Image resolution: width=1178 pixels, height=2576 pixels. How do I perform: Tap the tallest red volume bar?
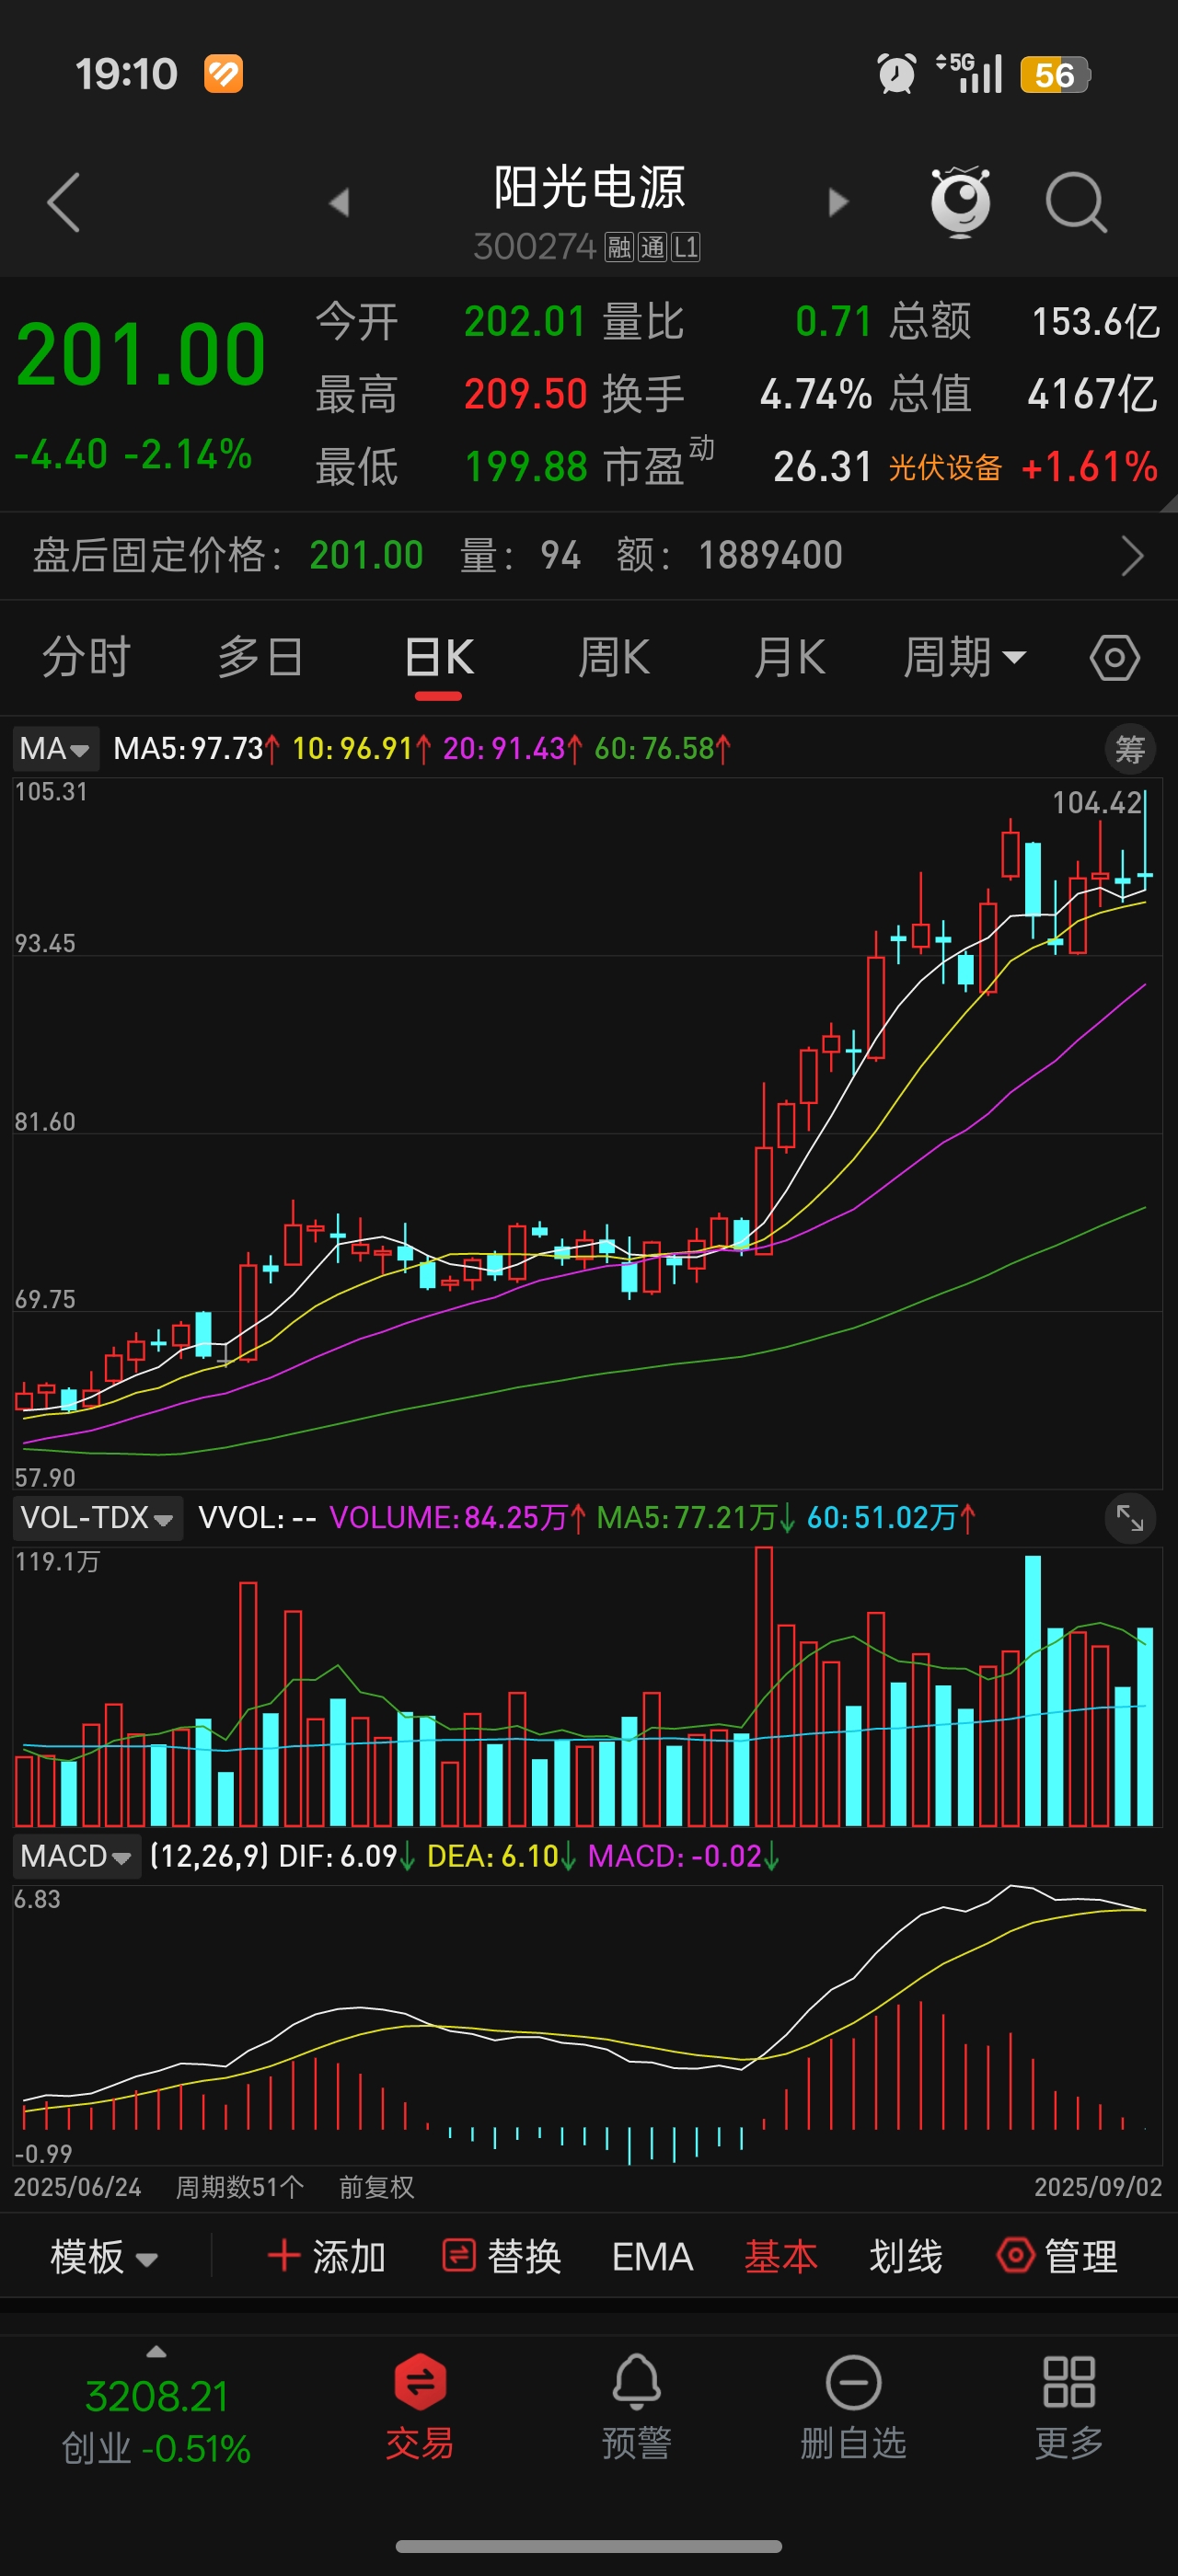(764, 1686)
